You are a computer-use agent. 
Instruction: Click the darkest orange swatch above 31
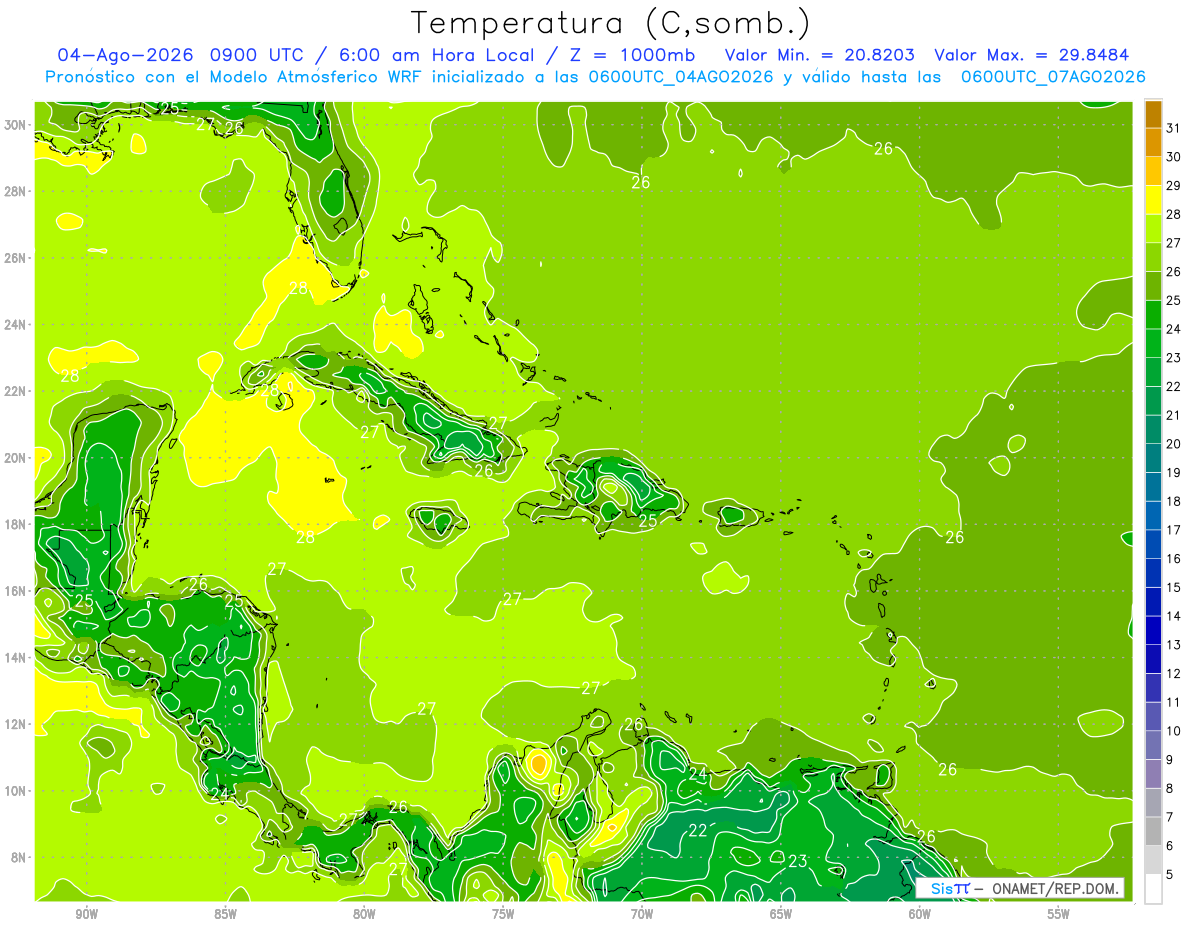point(1153,114)
